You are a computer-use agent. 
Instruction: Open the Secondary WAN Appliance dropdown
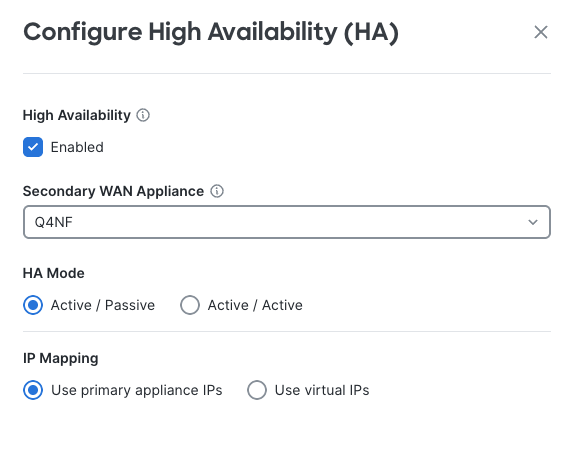pyautogui.click(x=287, y=222)
